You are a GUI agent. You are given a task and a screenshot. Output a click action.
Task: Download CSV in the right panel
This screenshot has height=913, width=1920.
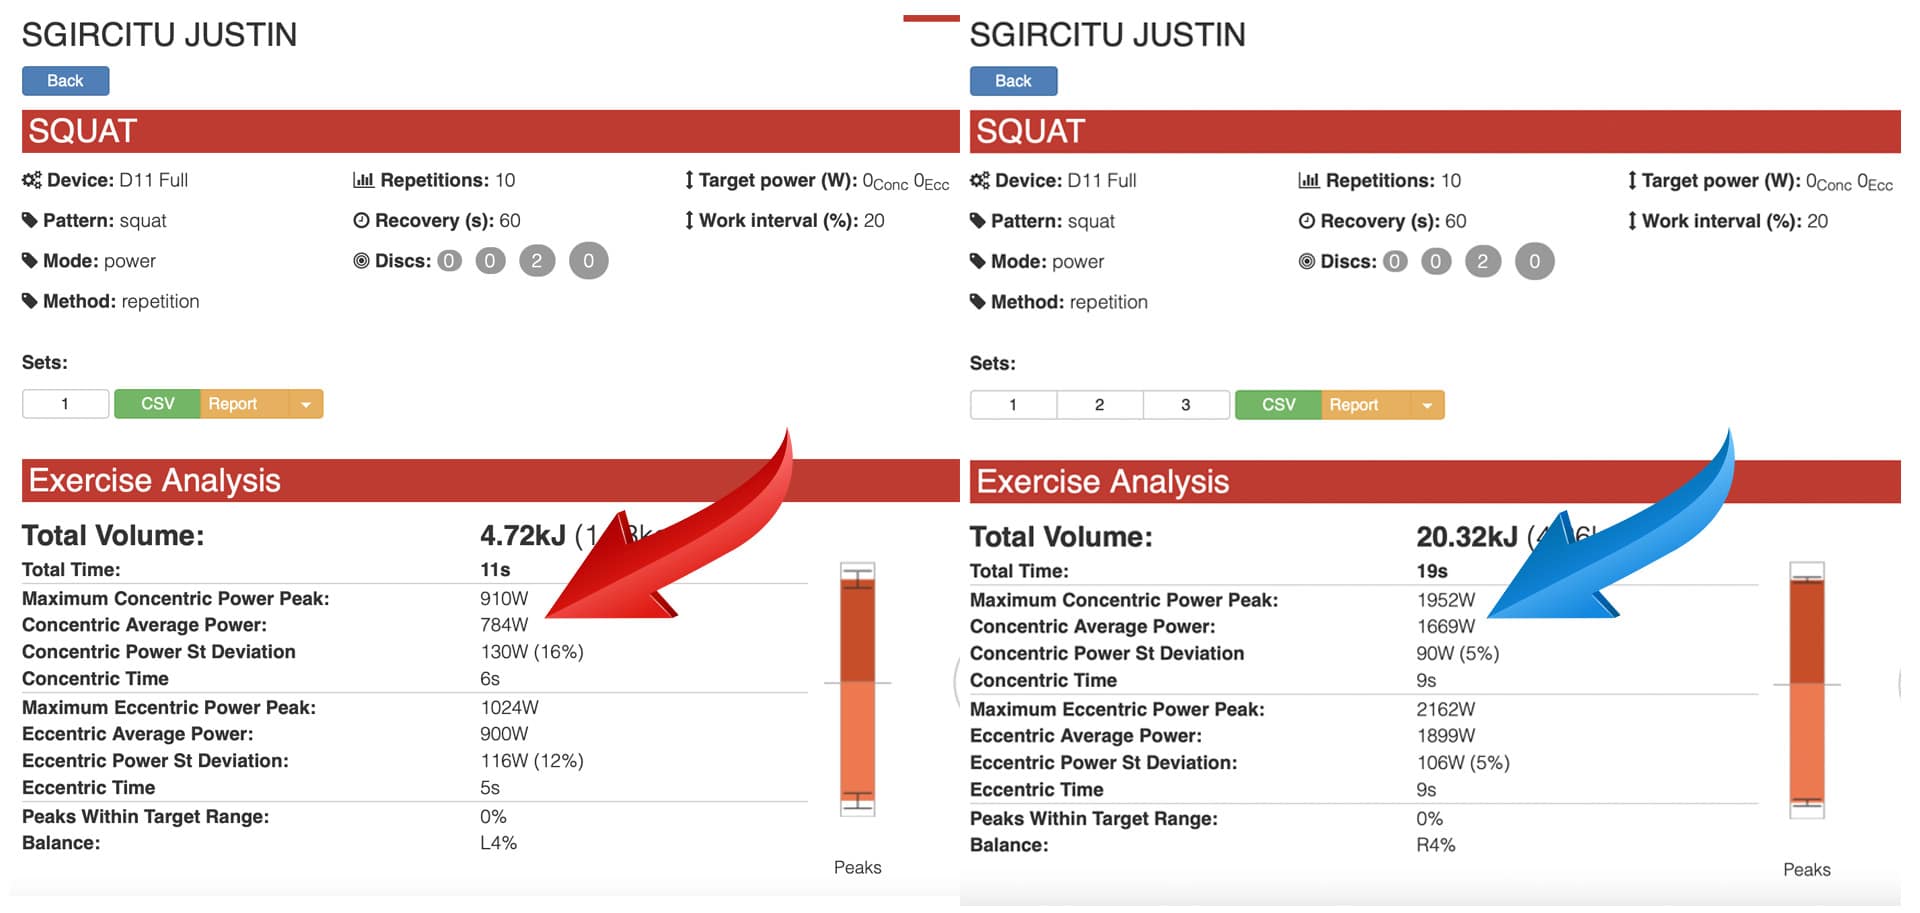point(1278,405)
